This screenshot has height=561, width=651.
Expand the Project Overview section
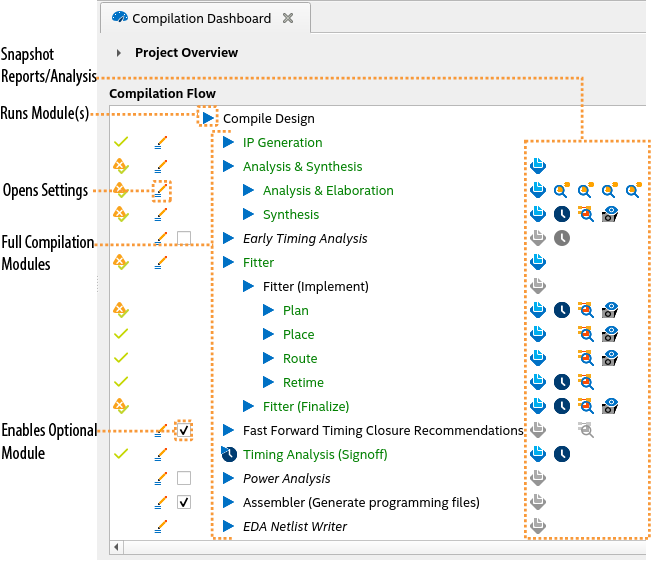[119, 53]
